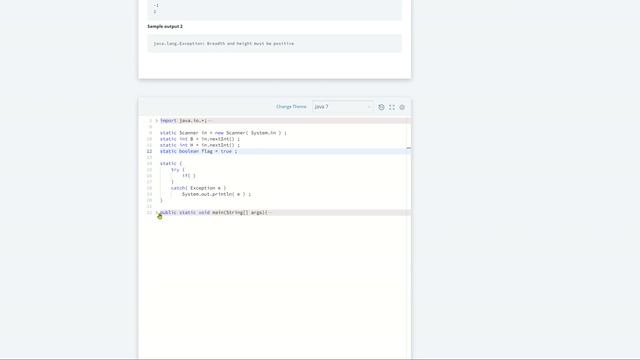Click the 'static {' line

(171, 163)
